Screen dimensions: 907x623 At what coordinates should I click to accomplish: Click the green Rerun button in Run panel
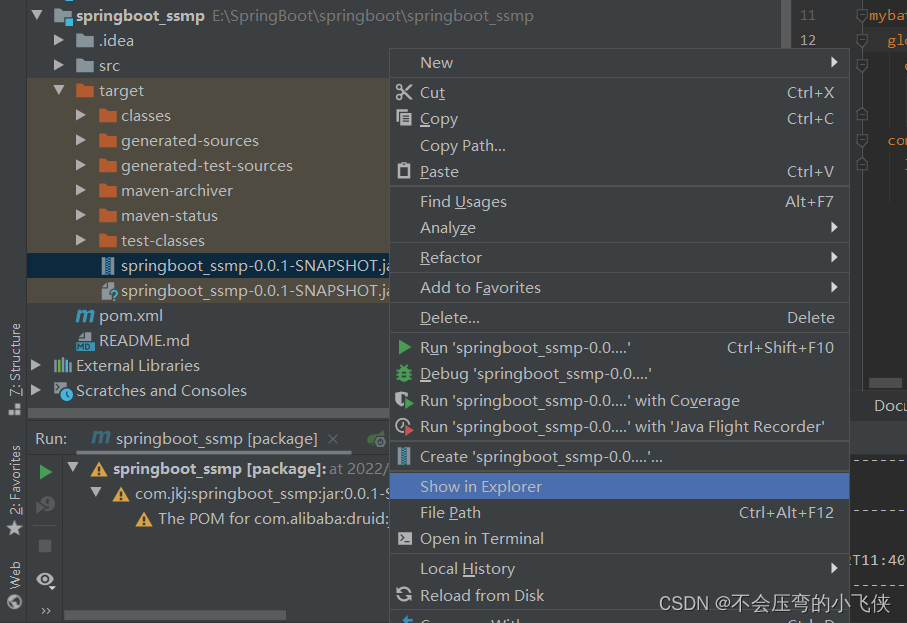point(45,471)
